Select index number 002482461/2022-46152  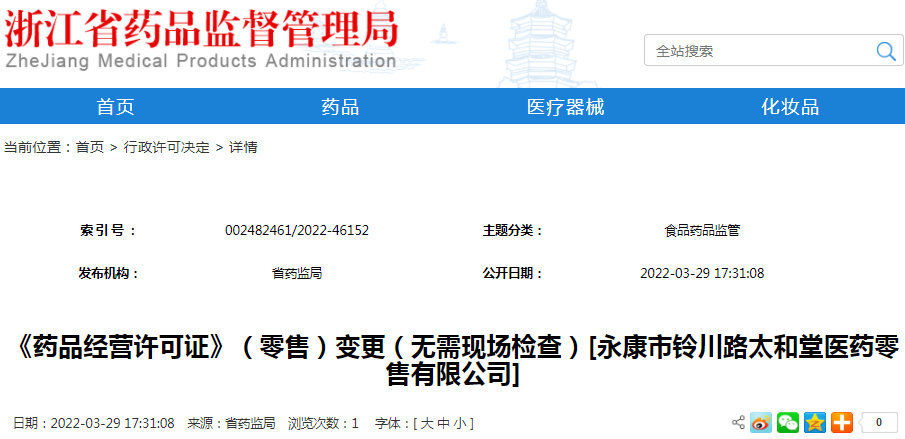[x=297, y=231]
